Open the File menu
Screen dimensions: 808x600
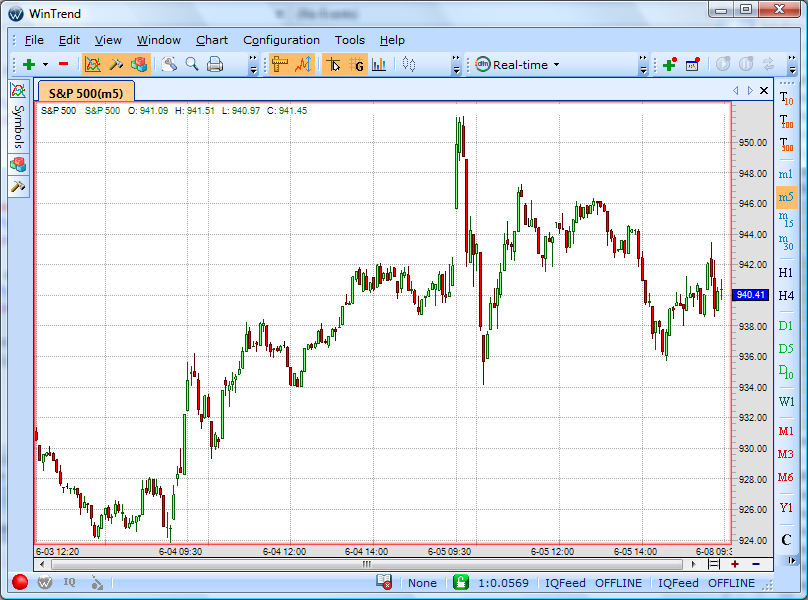(x=34, y=40)
